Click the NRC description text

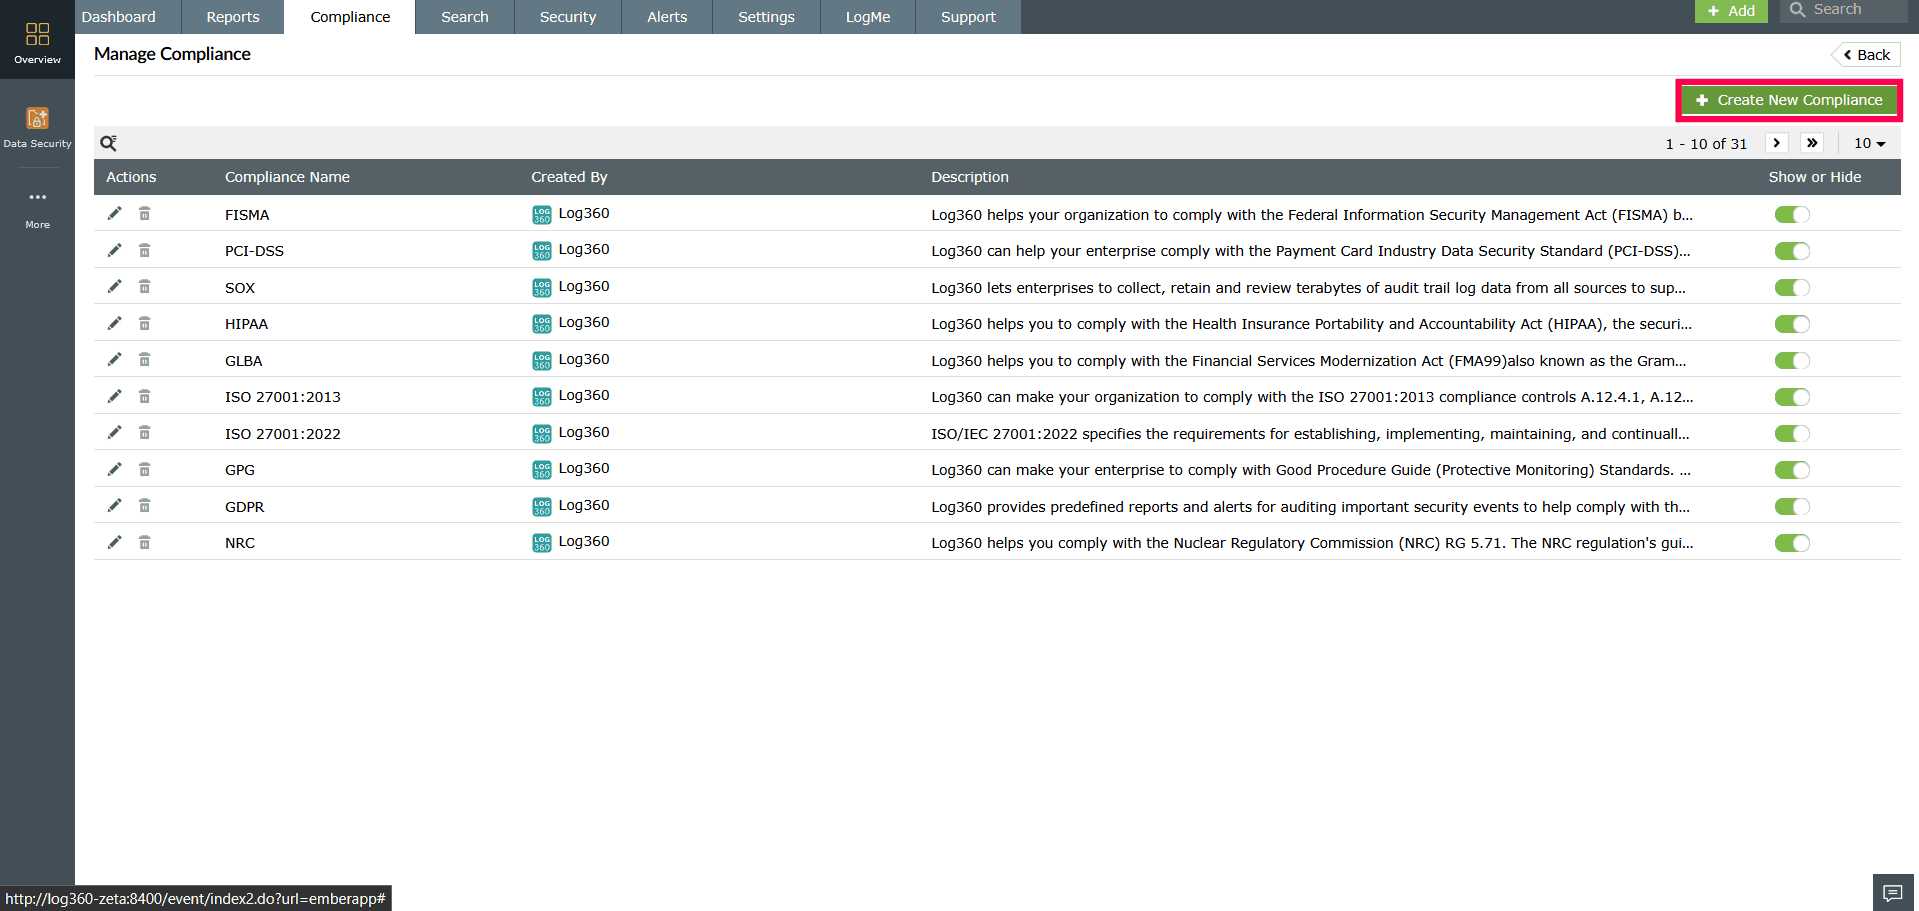[1312, 543]
